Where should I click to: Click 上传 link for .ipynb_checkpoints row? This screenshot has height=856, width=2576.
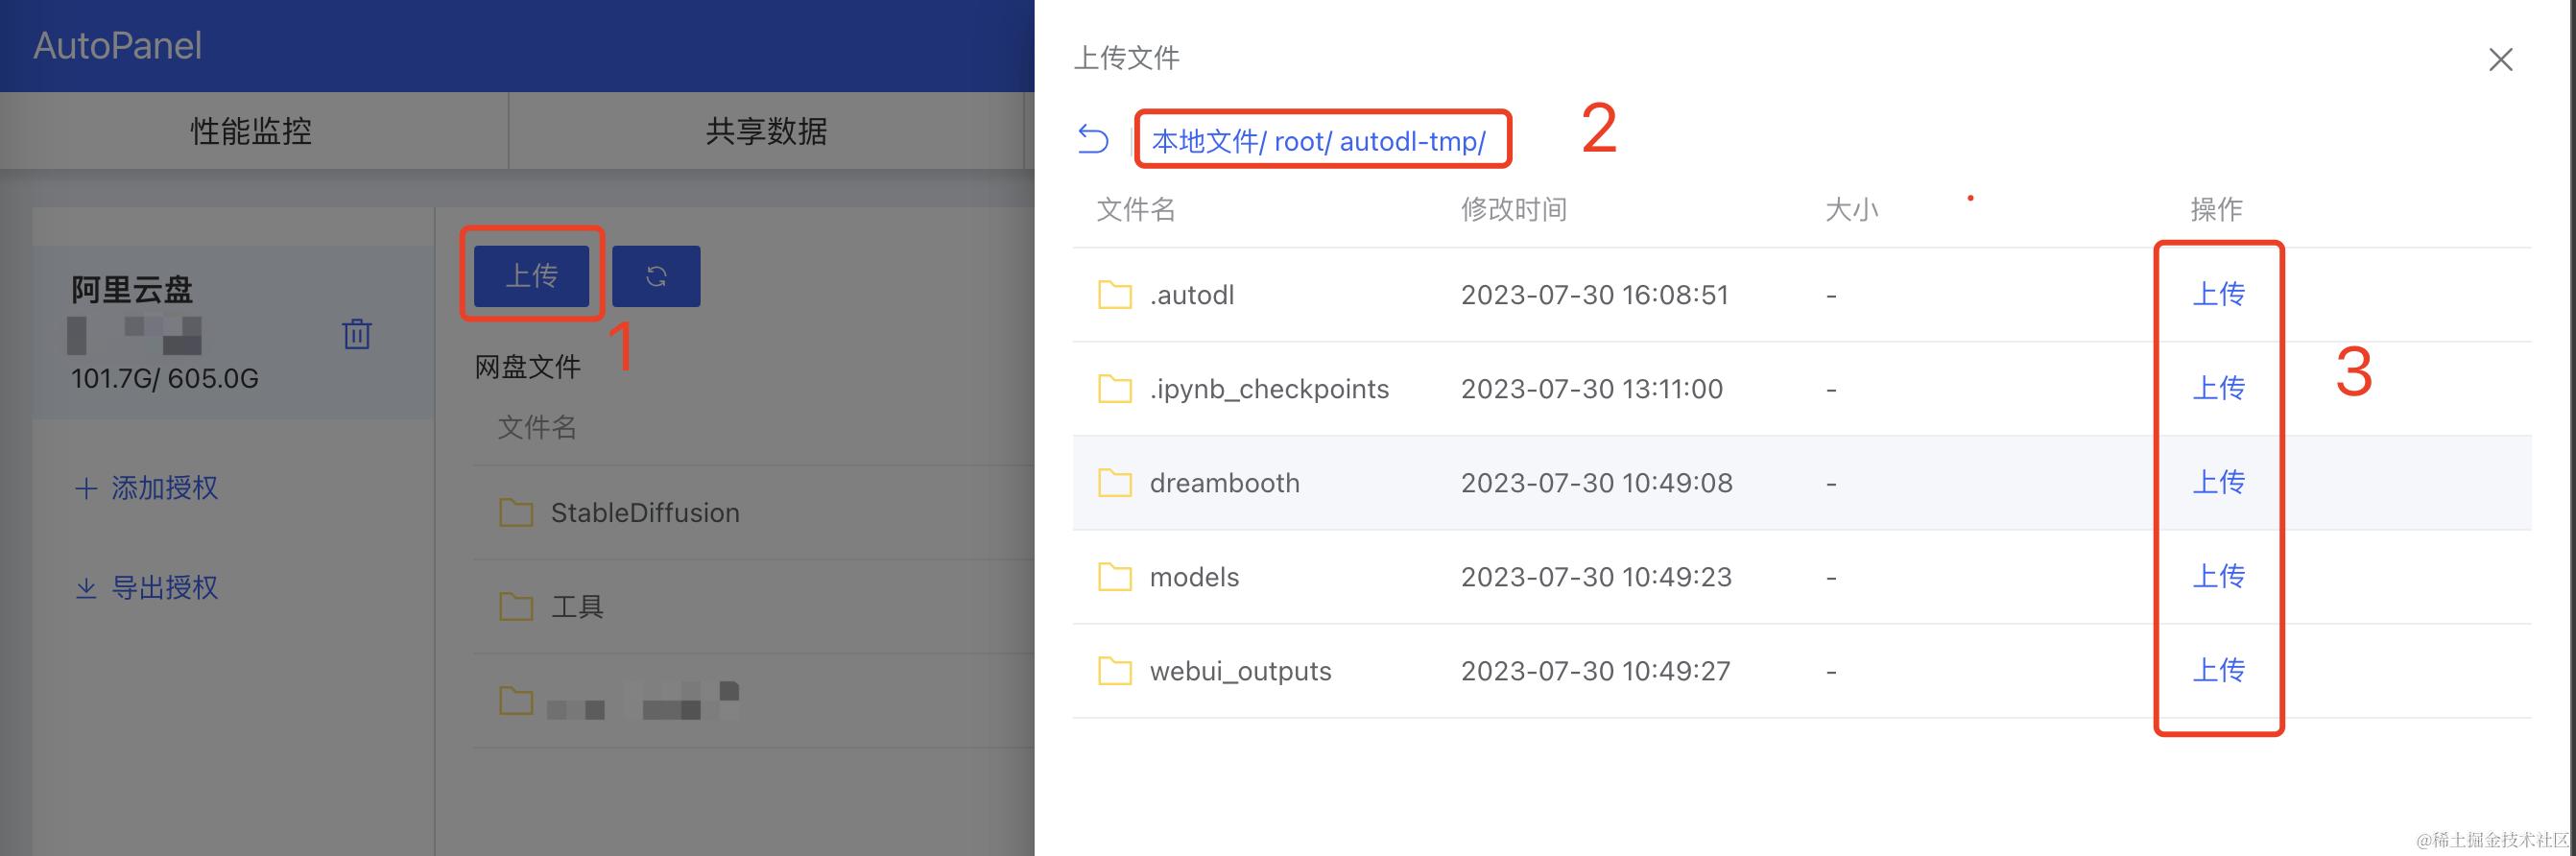2218,388
